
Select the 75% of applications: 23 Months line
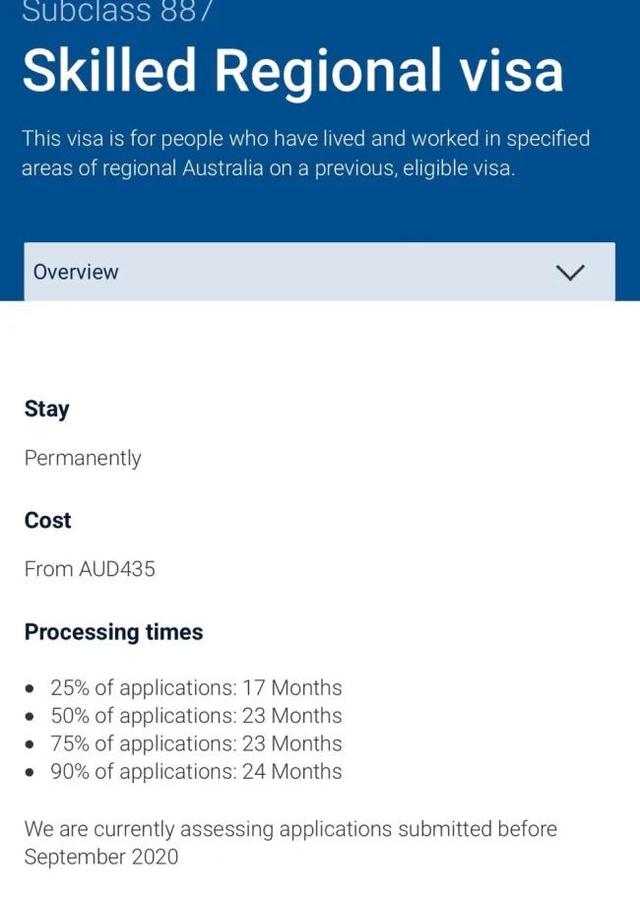click(196, 744)
